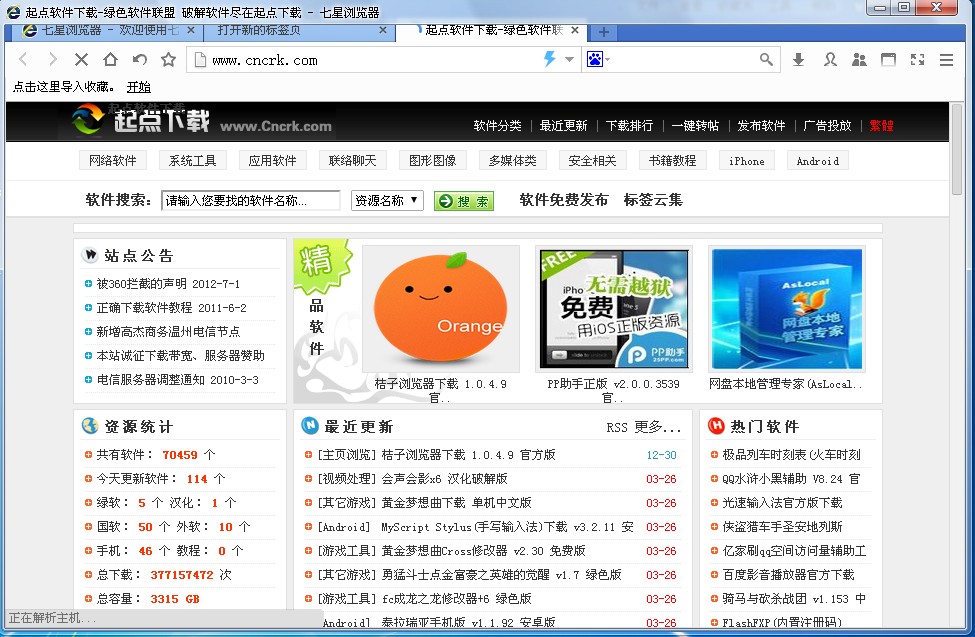Click 开始 link to import favorites
This screenshot has height=637, width=975.
pyautogui.click(x=139, y=87)
